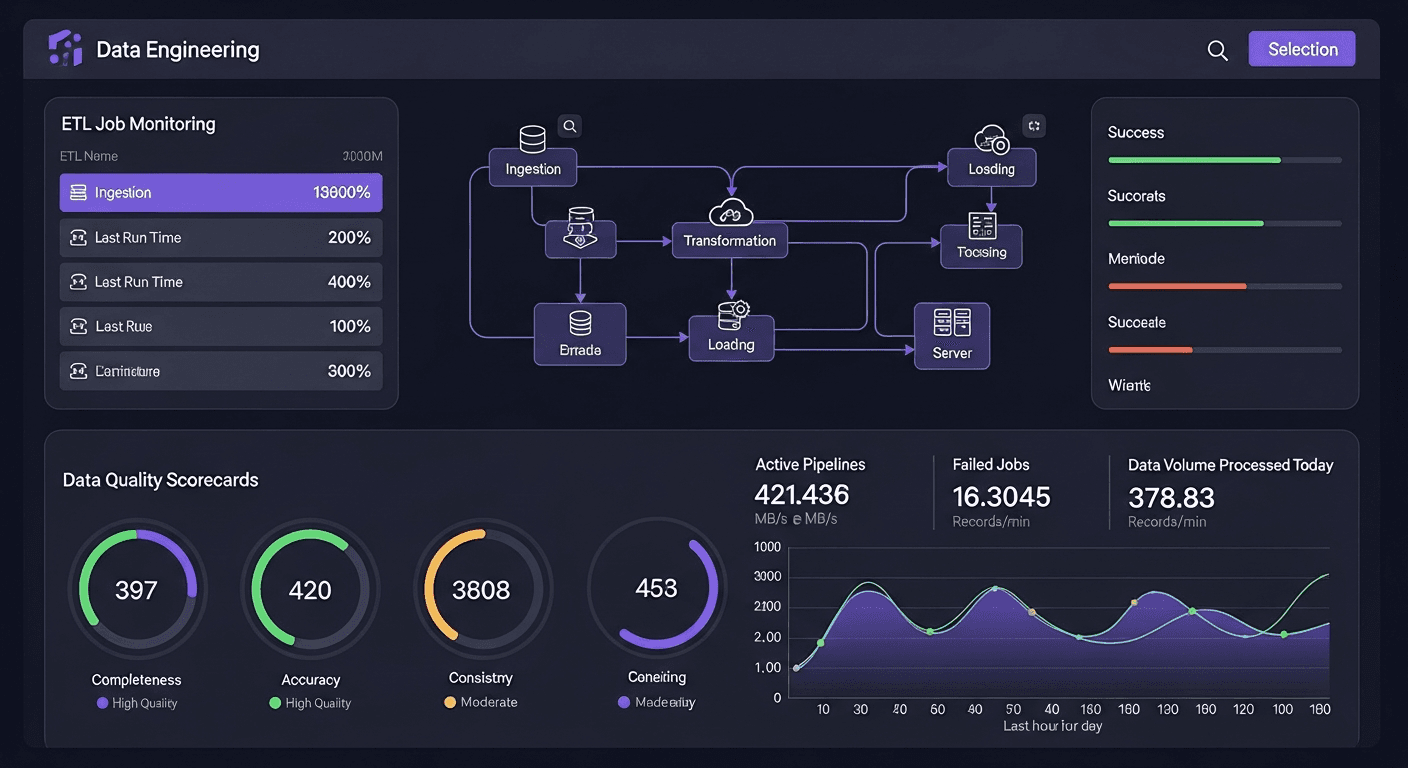The height and width of the screenshot is (768, 1408).
Task: Click the magnifier icon above the Ingestion node
Action: [x=569, y=126]
